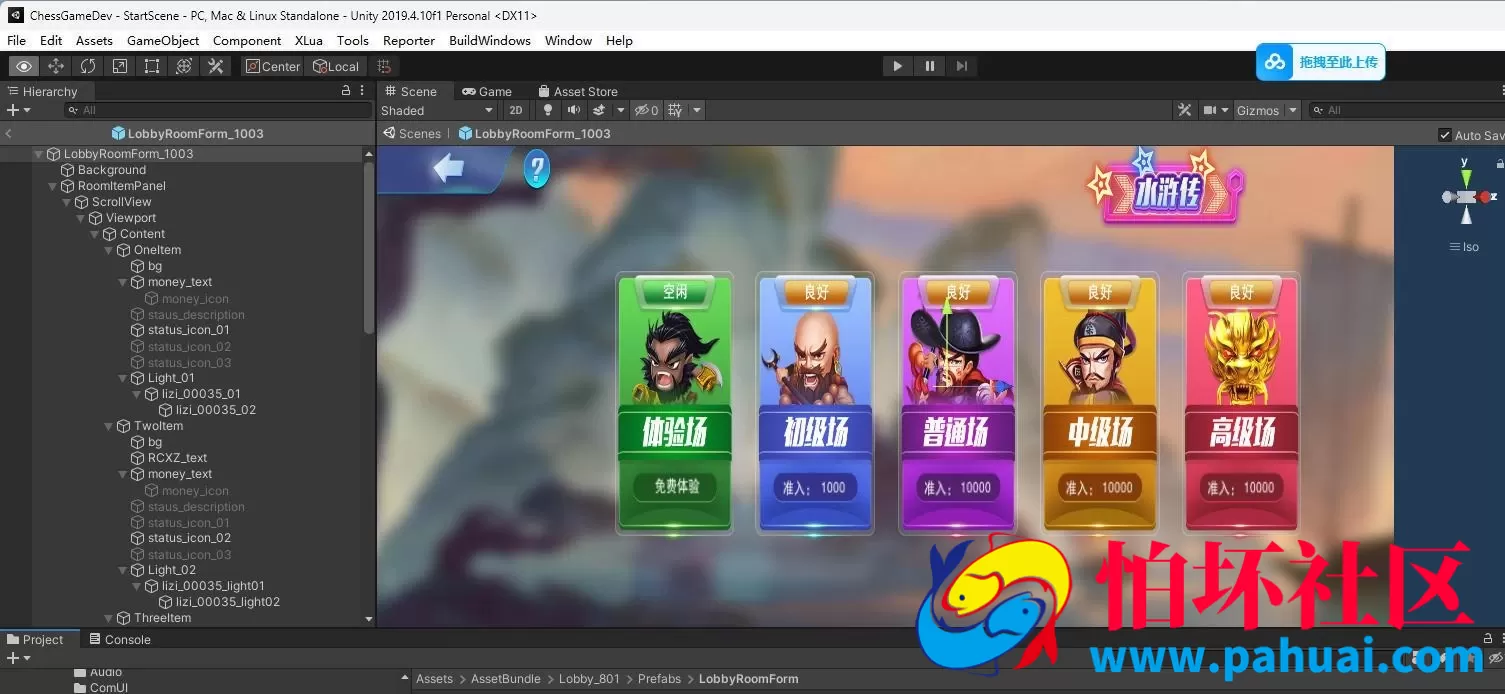Select the Scale tool
Image resolution: width=1505 pixels, height=694 pixels.
[120, 66]
